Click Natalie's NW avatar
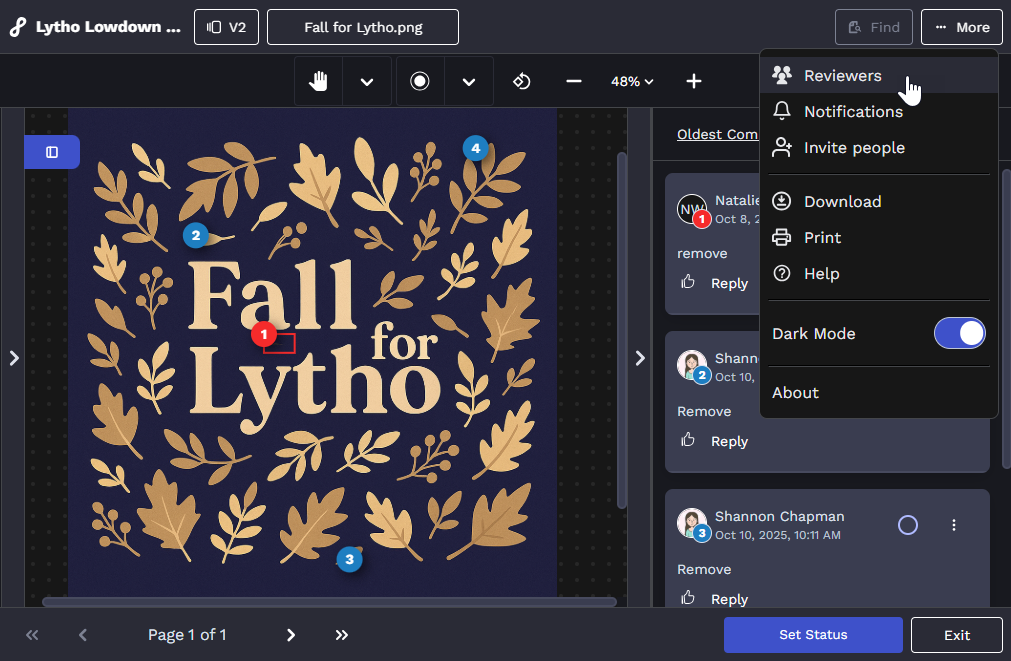1011x661 pixels. pos(692,209)
